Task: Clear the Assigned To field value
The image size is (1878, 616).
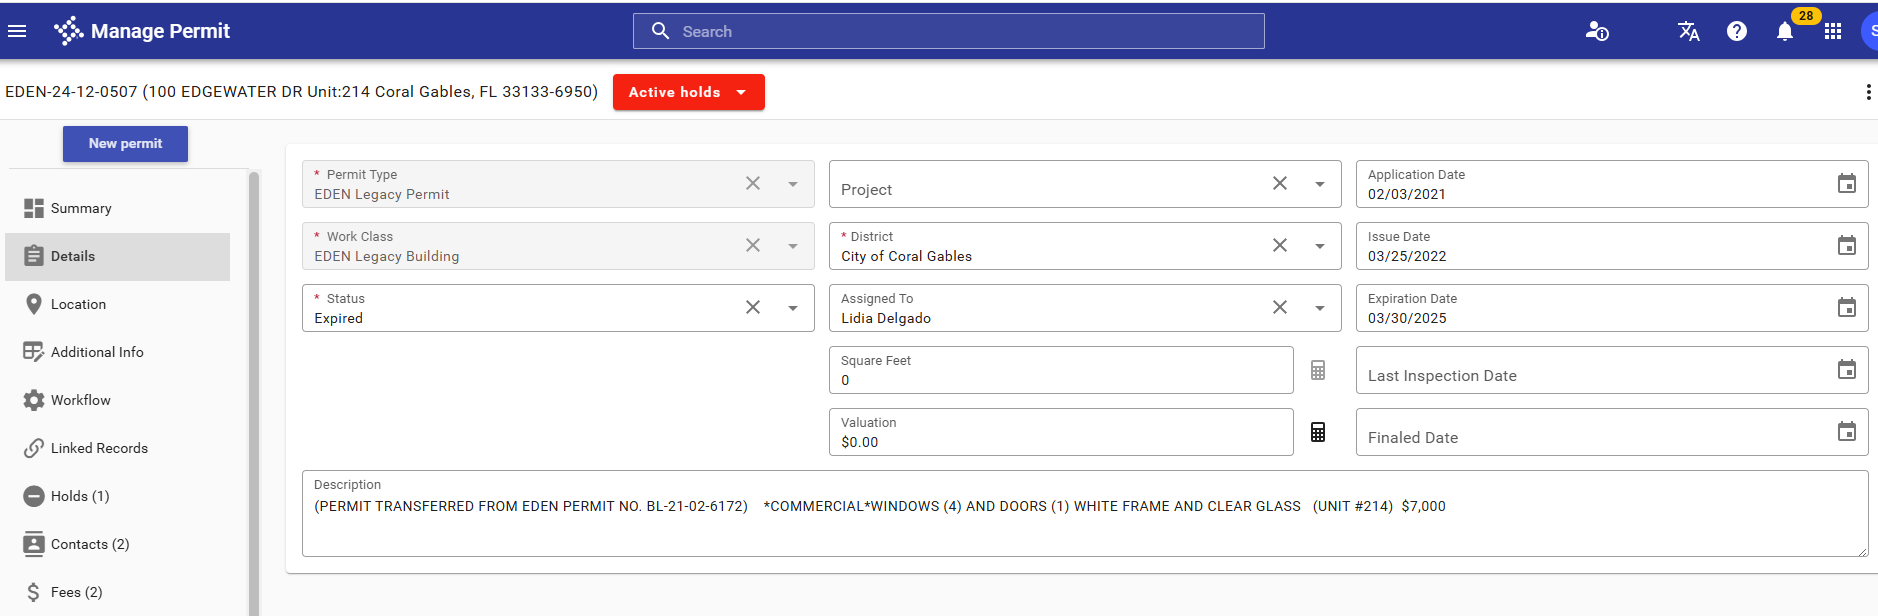Action: (1280, 308)
